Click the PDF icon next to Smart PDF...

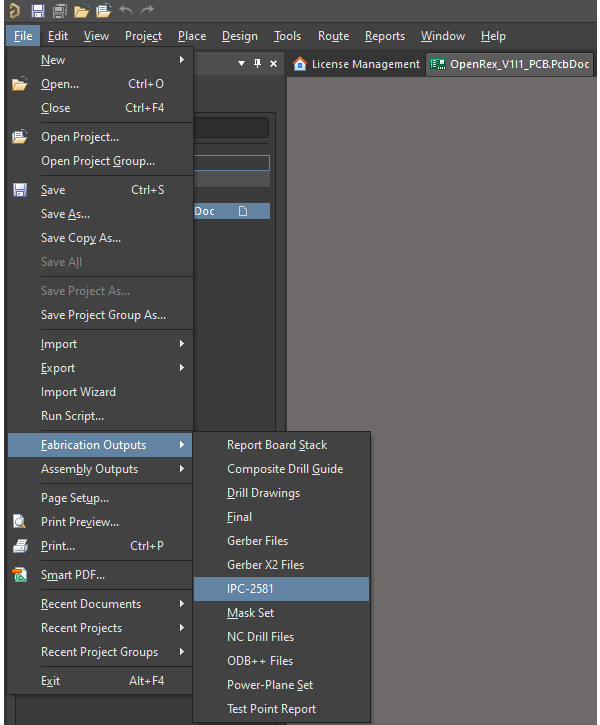click(x=19, y=575)
